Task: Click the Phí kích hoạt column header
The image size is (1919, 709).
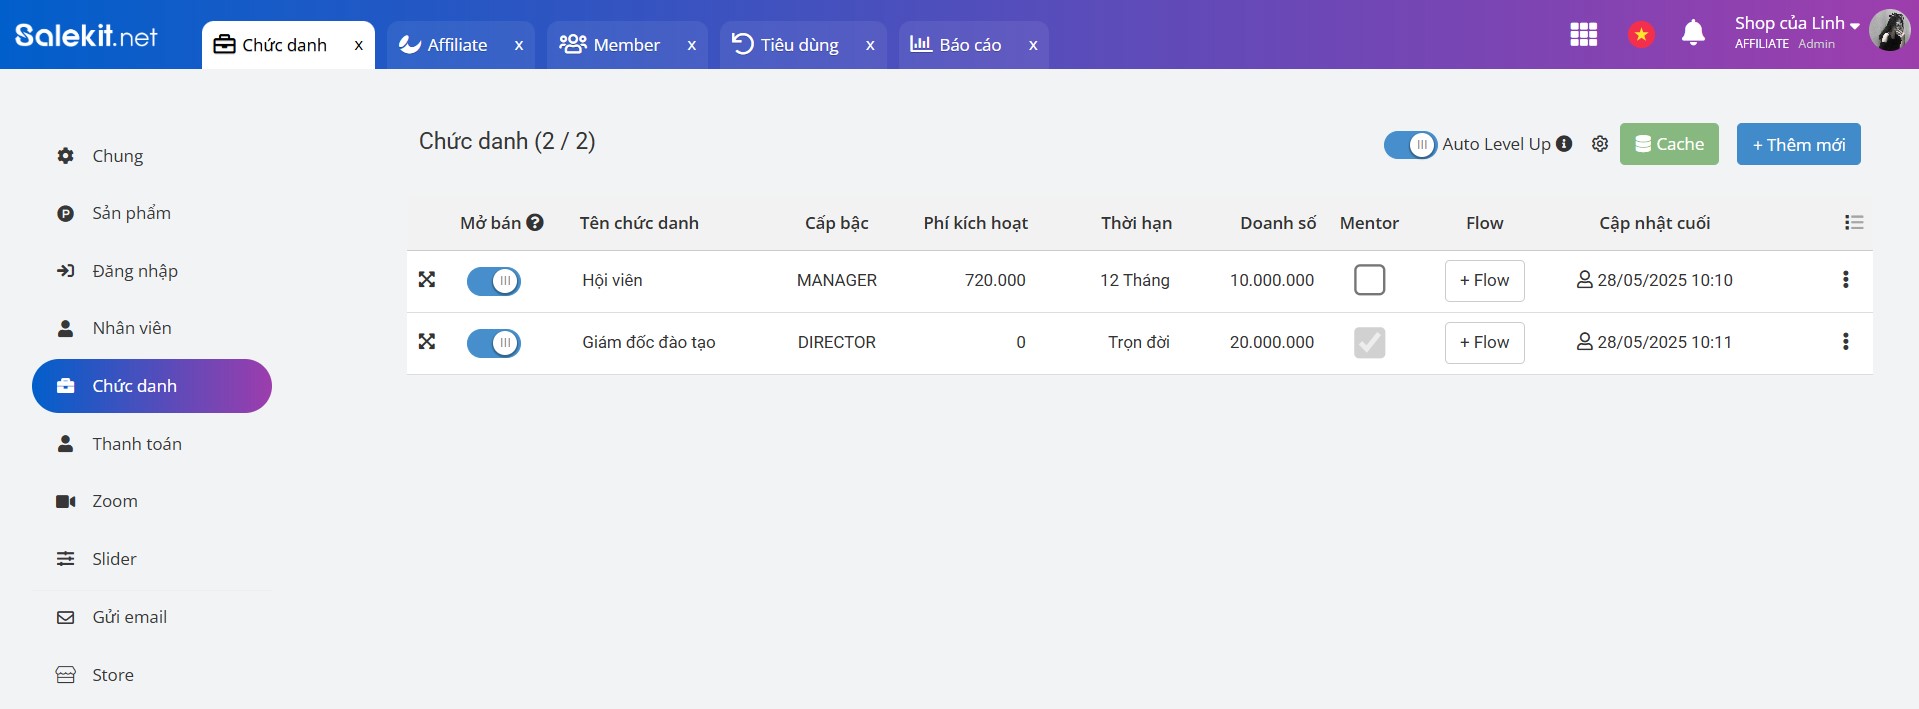Action: click(976, 223)
